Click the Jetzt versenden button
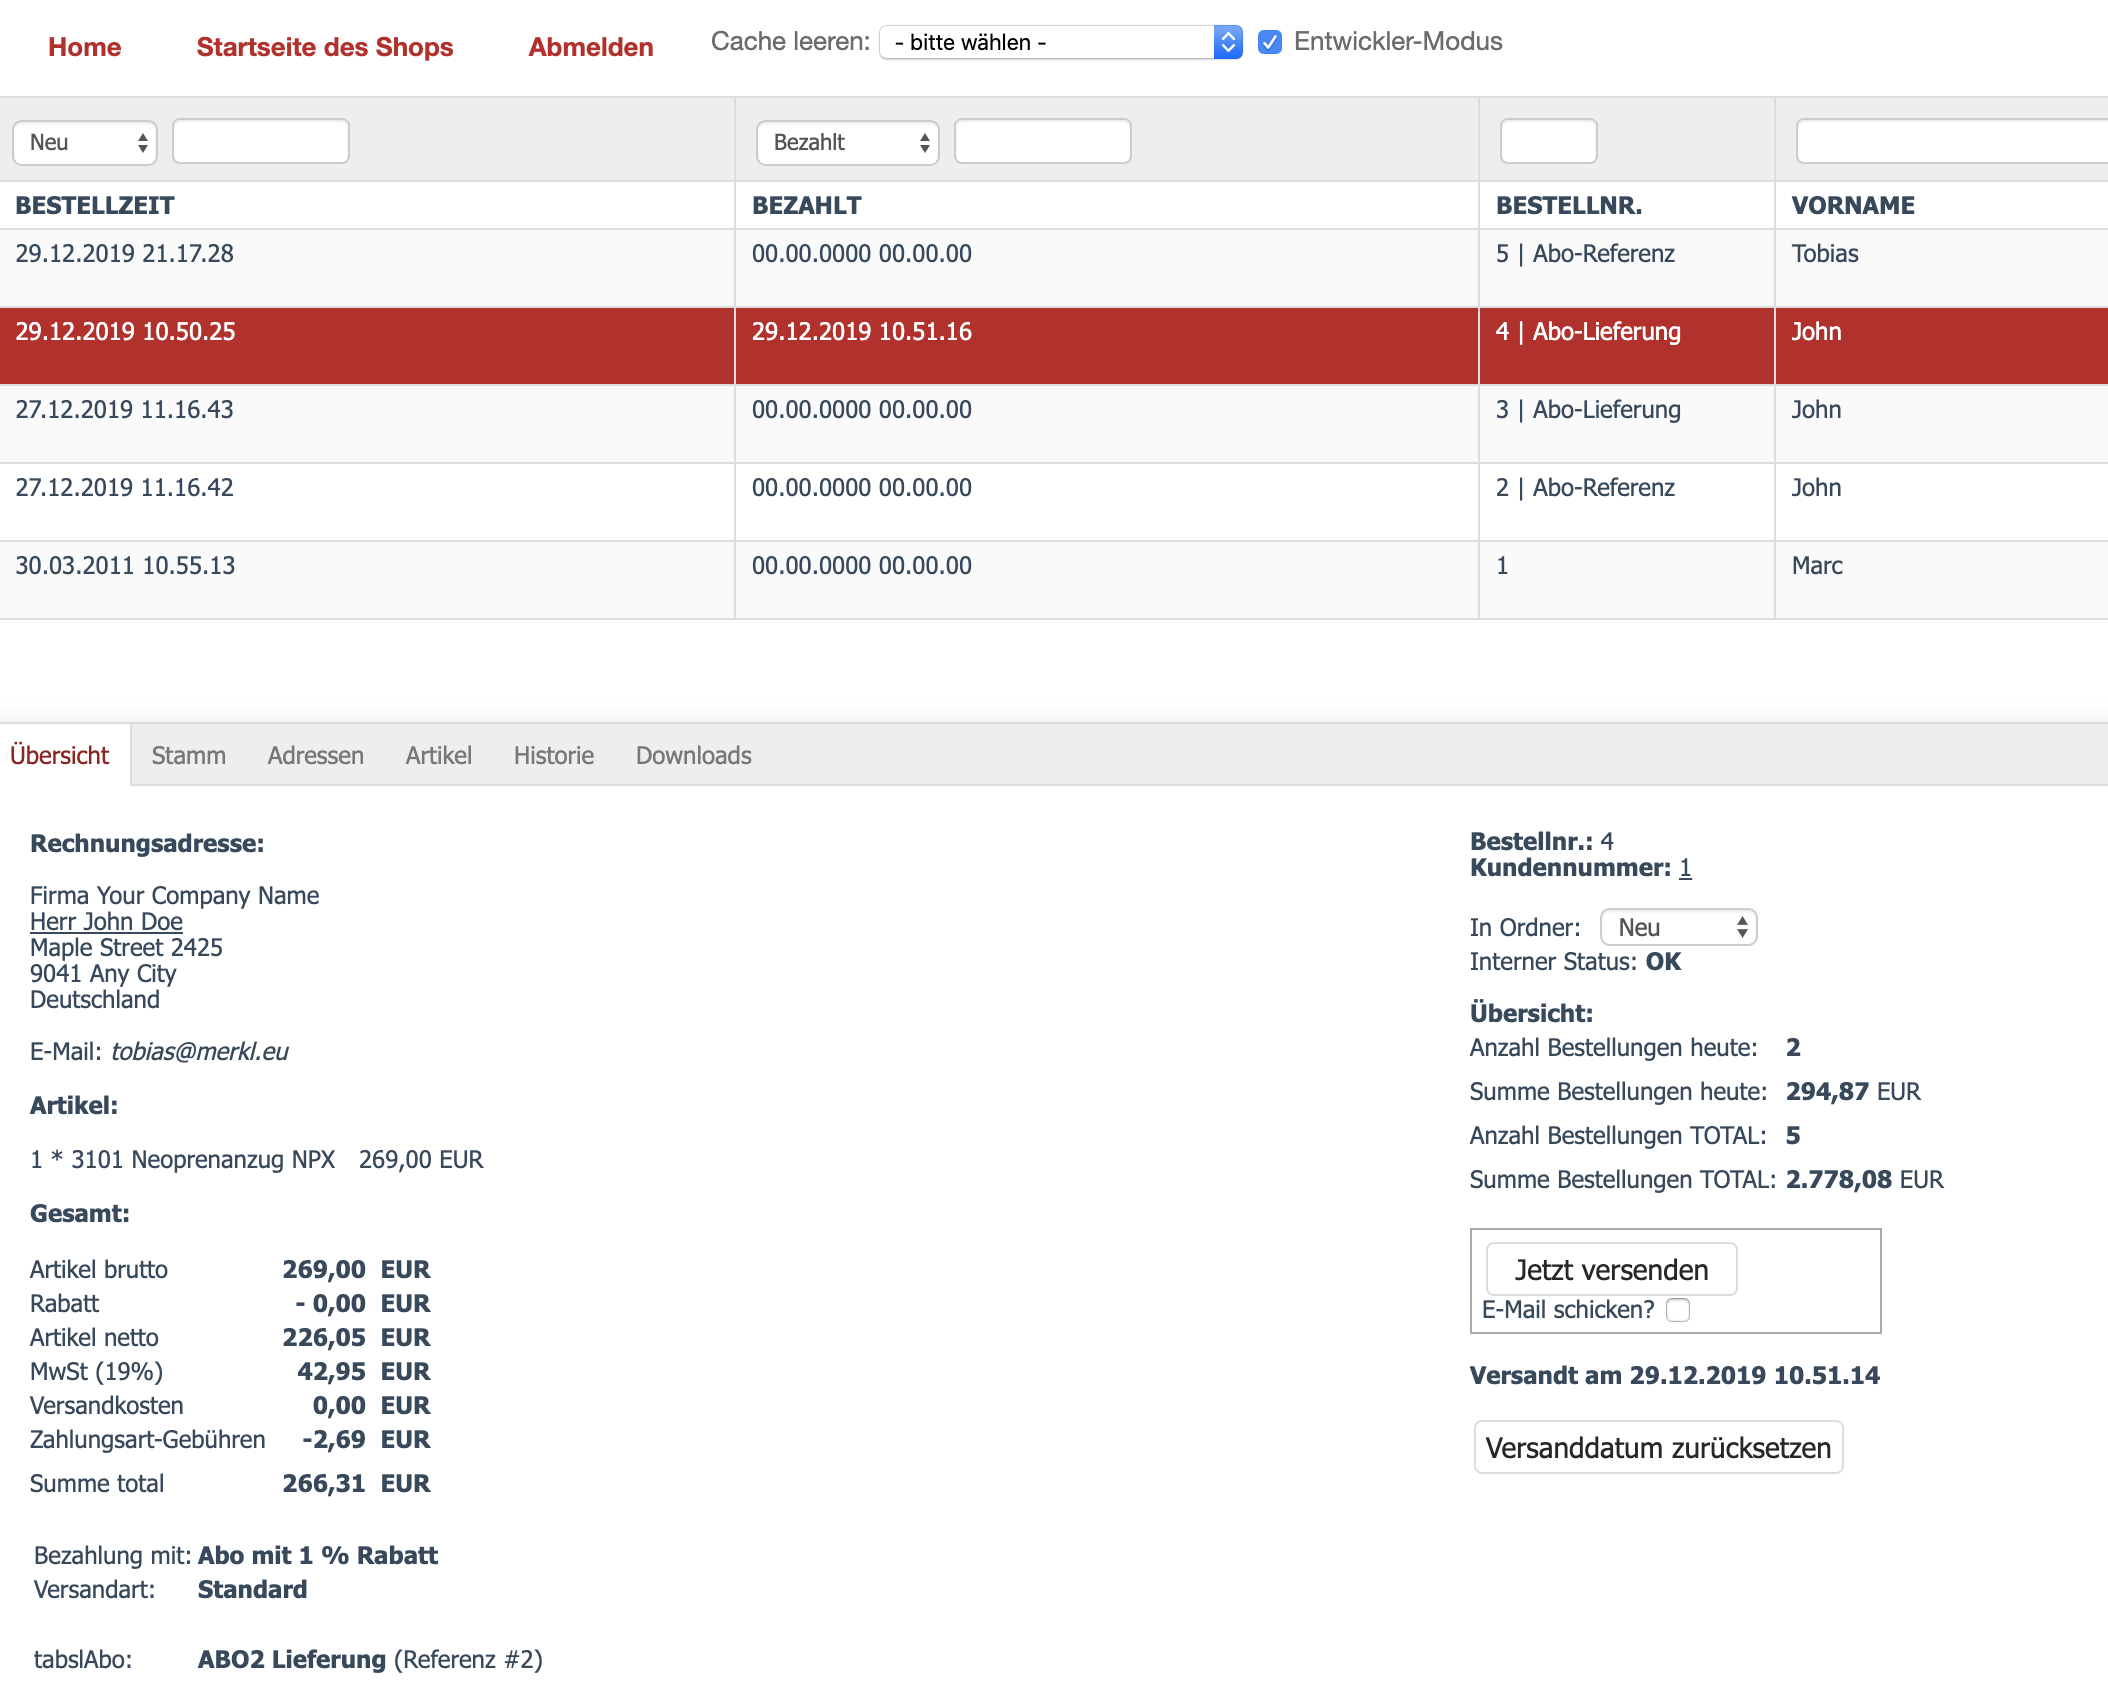2108x1702 pixels. 1611,1270
